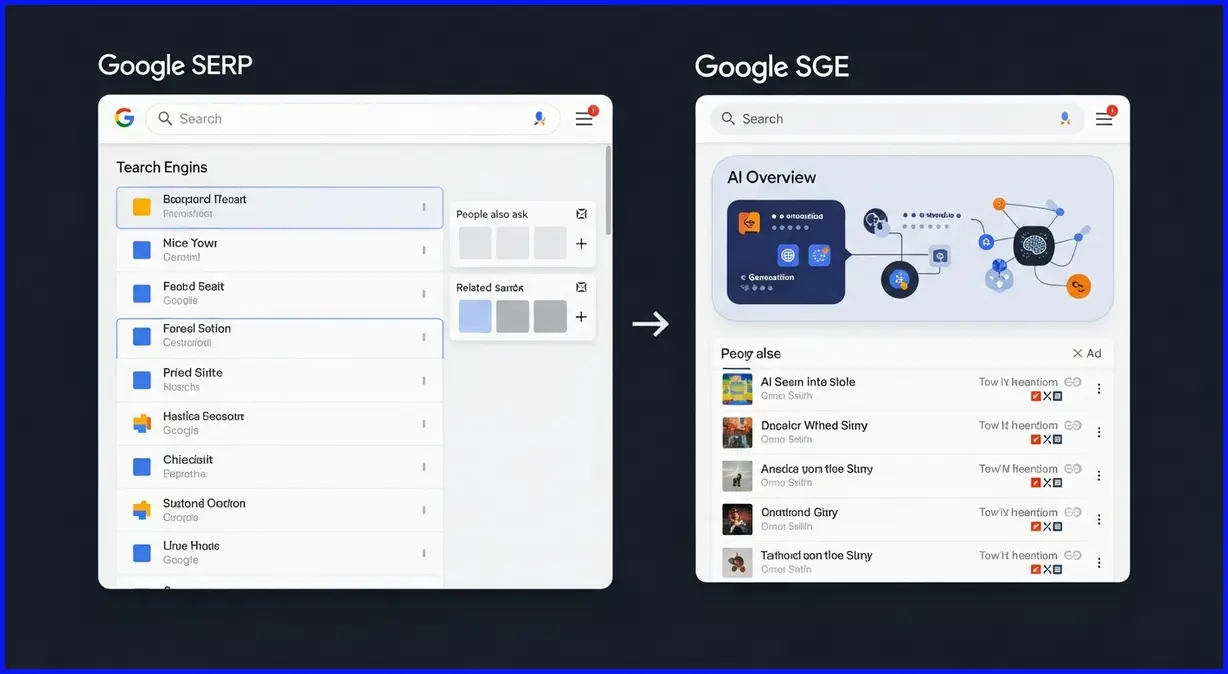Image resolution: width=1228 pixels, height=674 pixels.
Task: Click the brain icon in the AI Overview card
Action: click(1034, 246)
